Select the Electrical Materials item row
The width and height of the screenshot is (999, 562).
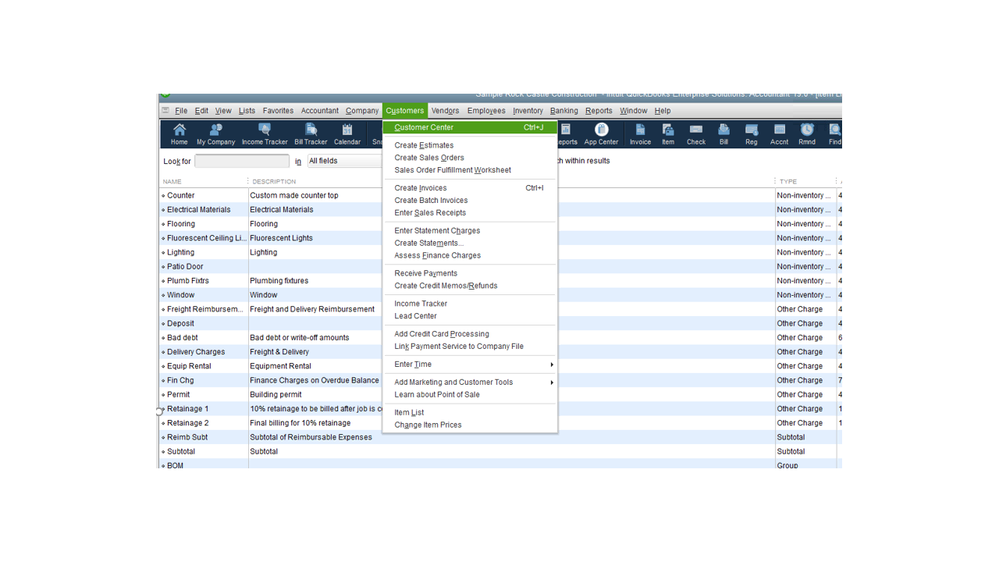tap(499, 210)
